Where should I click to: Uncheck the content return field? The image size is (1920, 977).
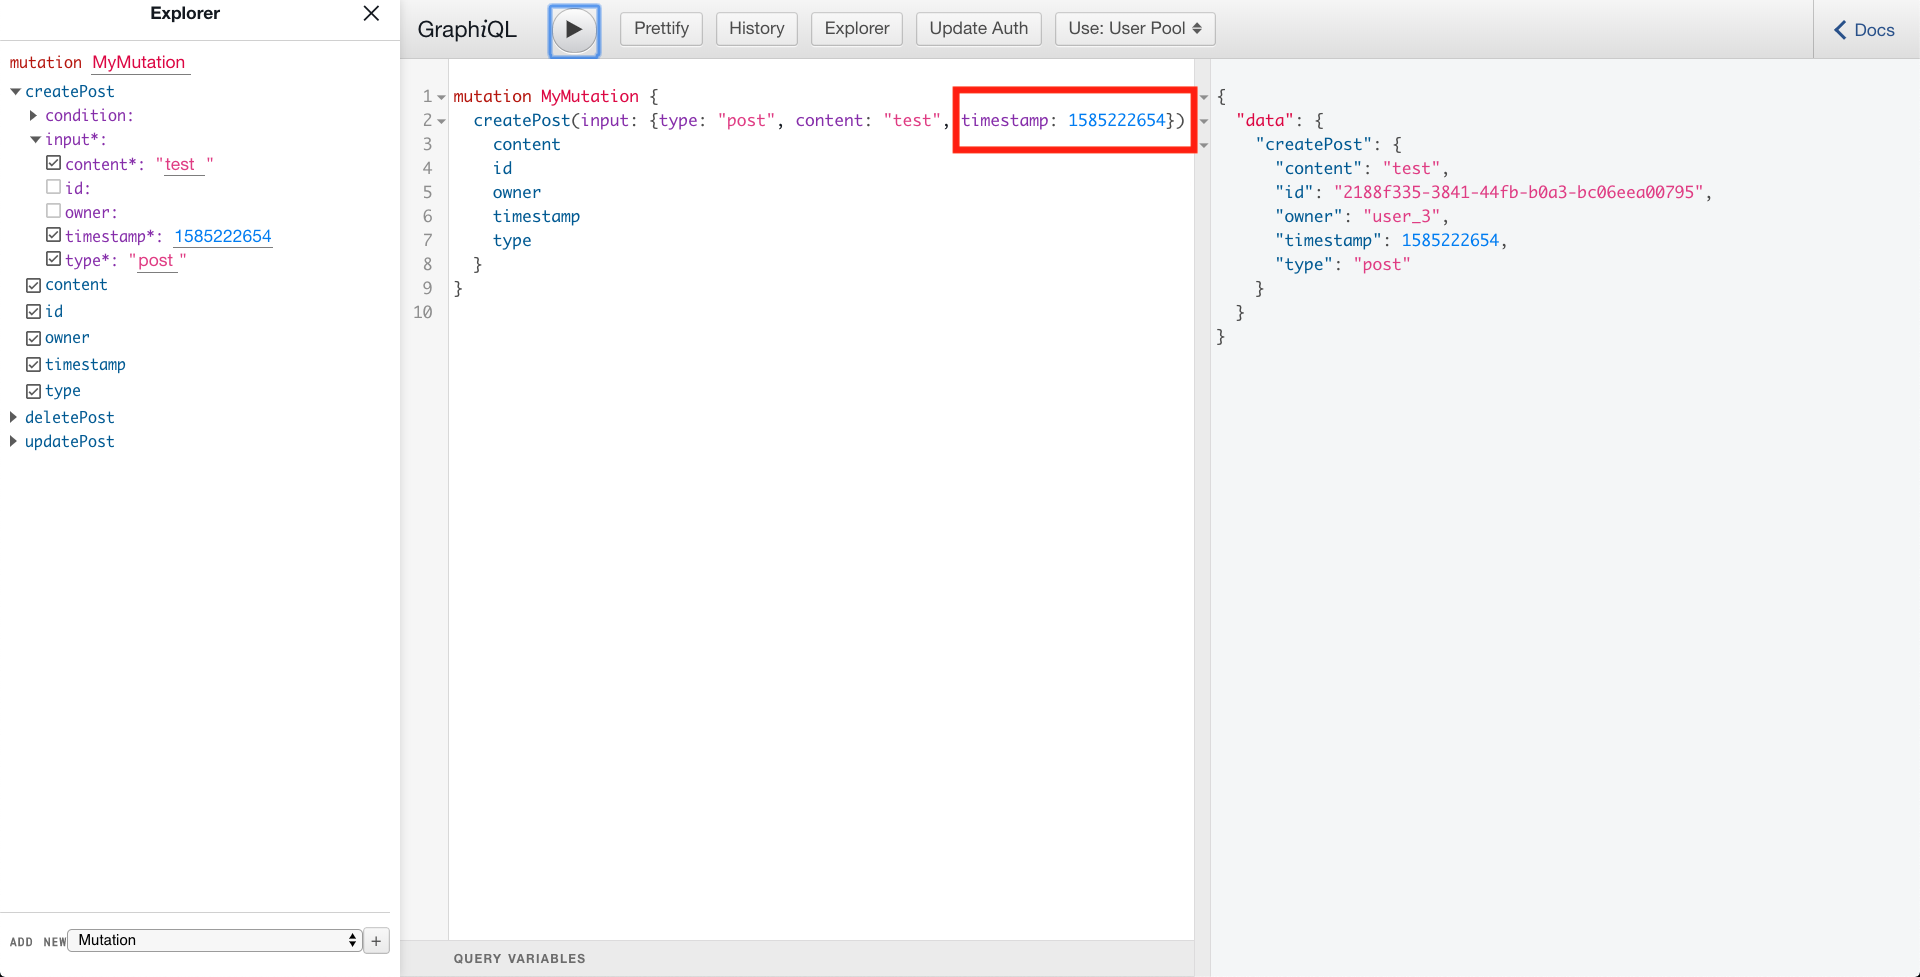[x=34, y=285]
